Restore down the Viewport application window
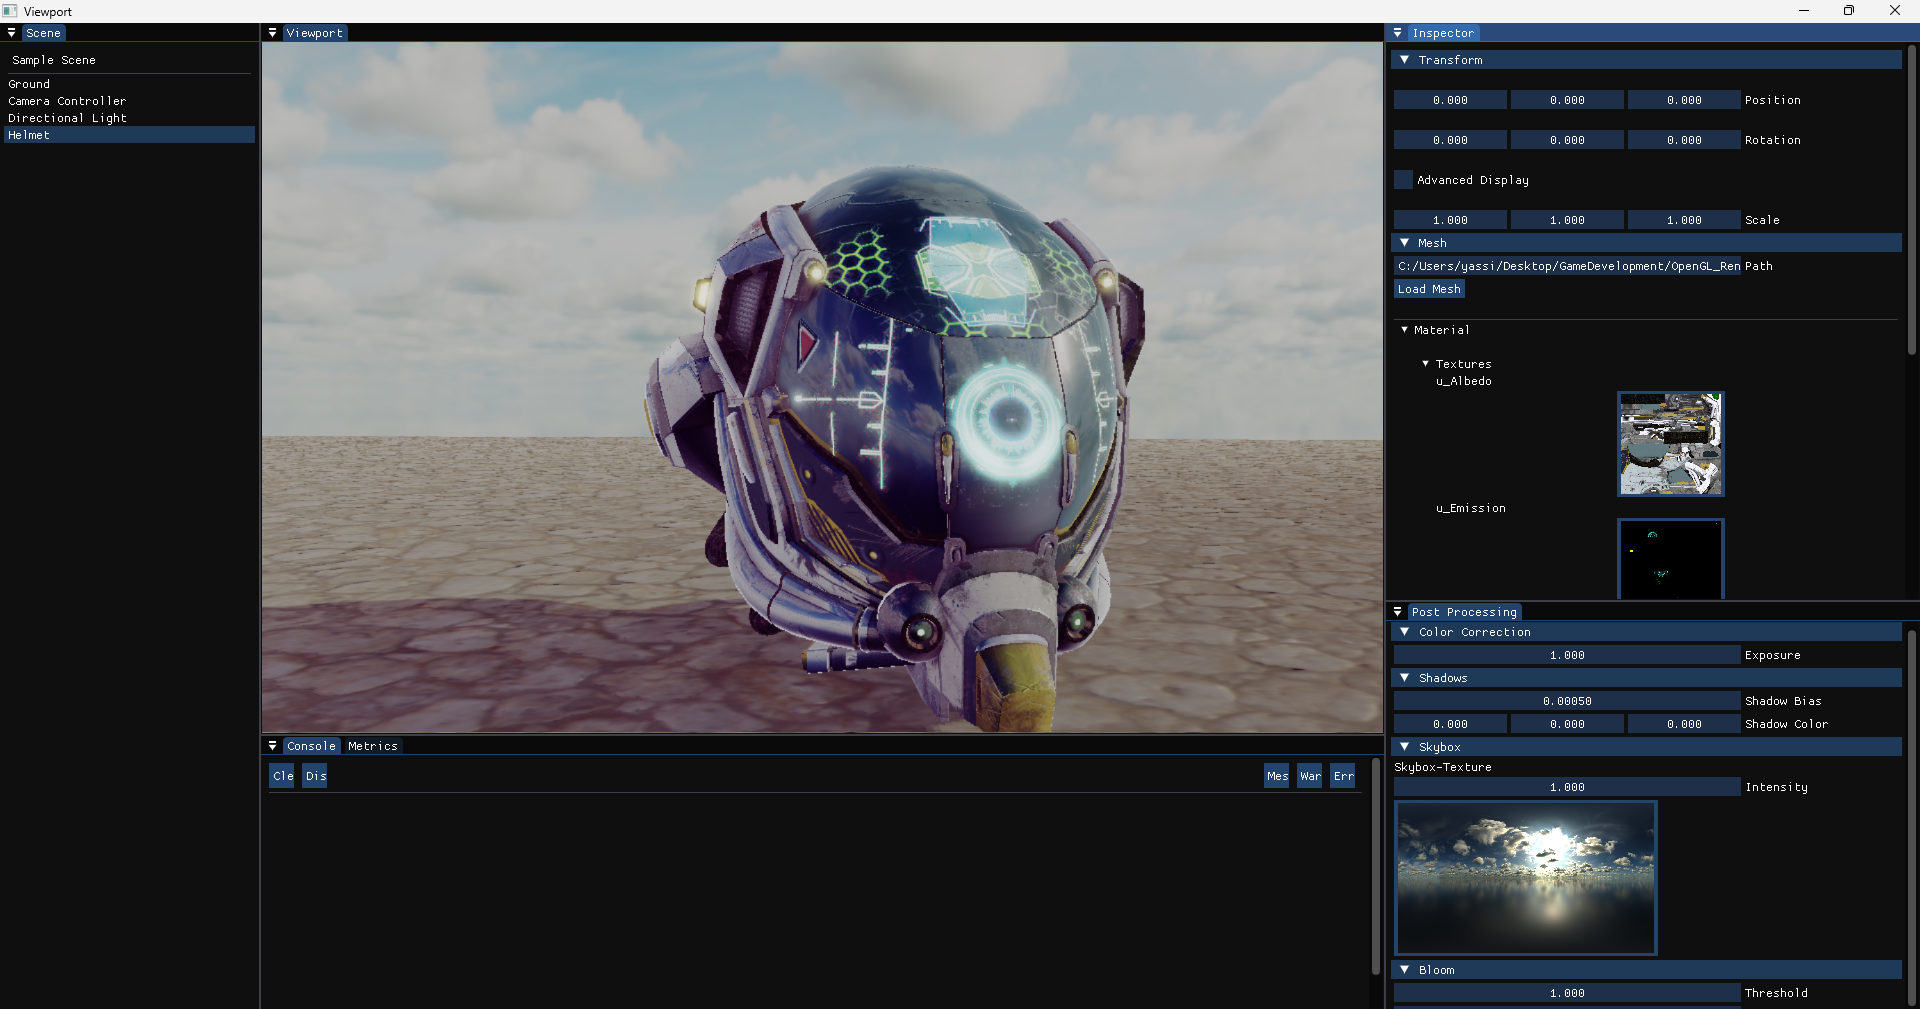The height and width of the screenshot is (1009, 1920). (1849, 11)
